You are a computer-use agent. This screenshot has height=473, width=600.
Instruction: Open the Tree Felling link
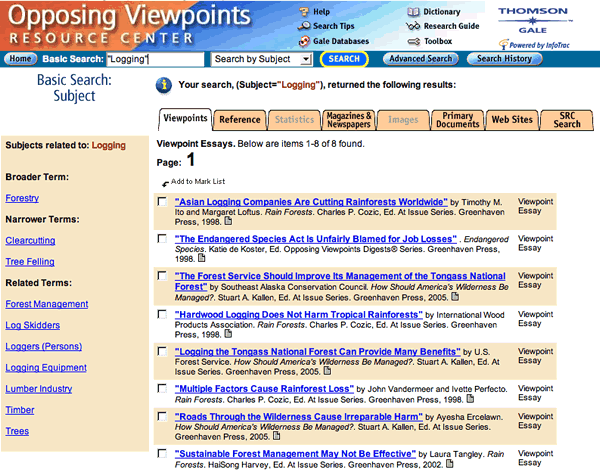[x=30, y=262]
